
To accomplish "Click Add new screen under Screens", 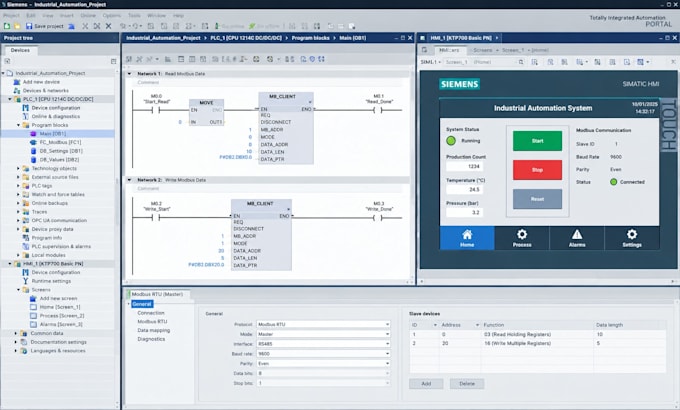I will click(58, 298).
